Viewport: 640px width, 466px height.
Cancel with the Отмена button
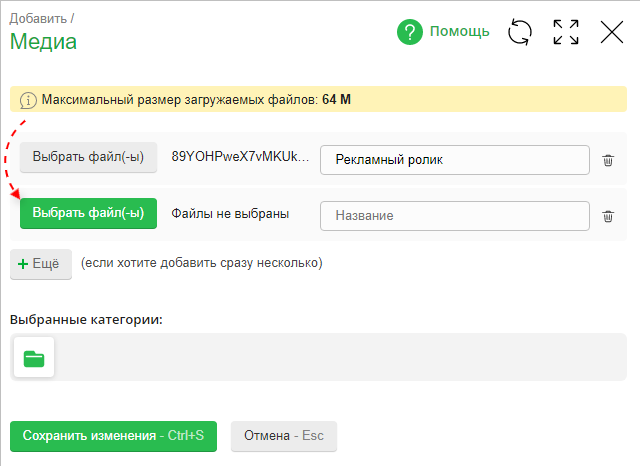click(284, 436)
